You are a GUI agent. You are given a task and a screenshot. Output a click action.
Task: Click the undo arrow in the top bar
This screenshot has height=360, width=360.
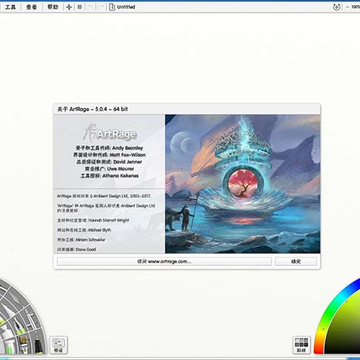(x=90, y=7)
